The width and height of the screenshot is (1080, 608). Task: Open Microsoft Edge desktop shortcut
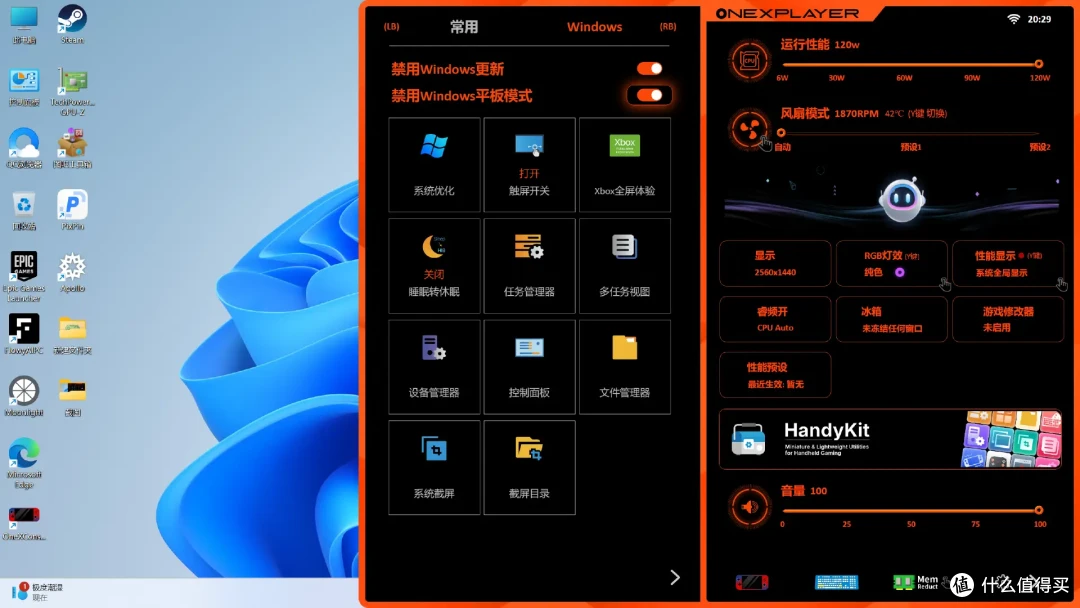click(23, 463)
